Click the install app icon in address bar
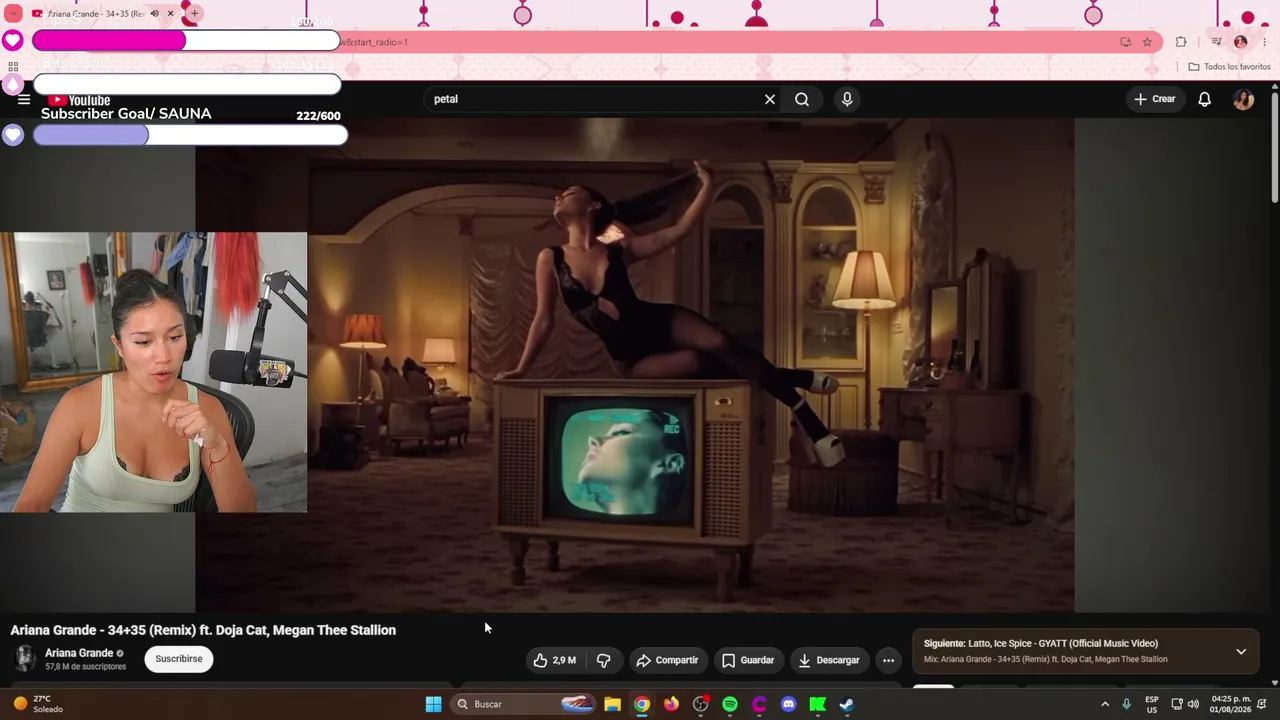 tap(1125, 42)
